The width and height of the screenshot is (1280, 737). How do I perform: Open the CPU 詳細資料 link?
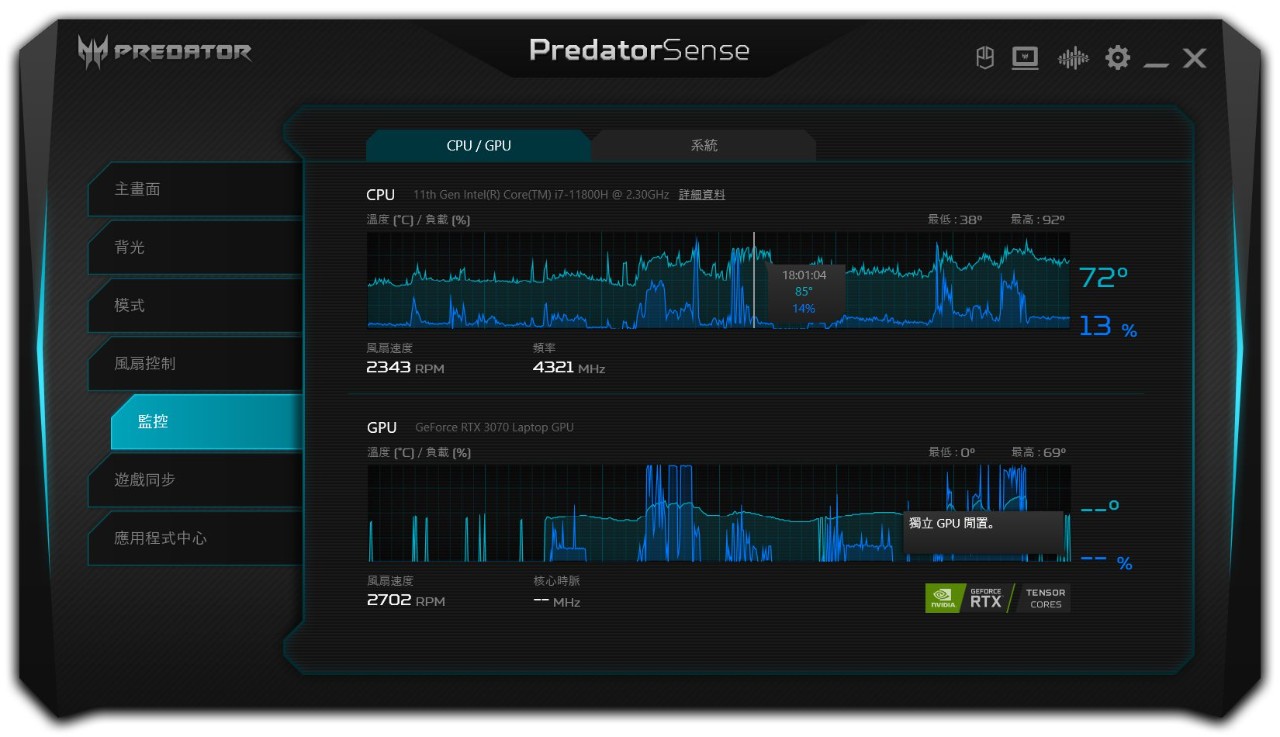pyautogui.click(x=702, y=195)
